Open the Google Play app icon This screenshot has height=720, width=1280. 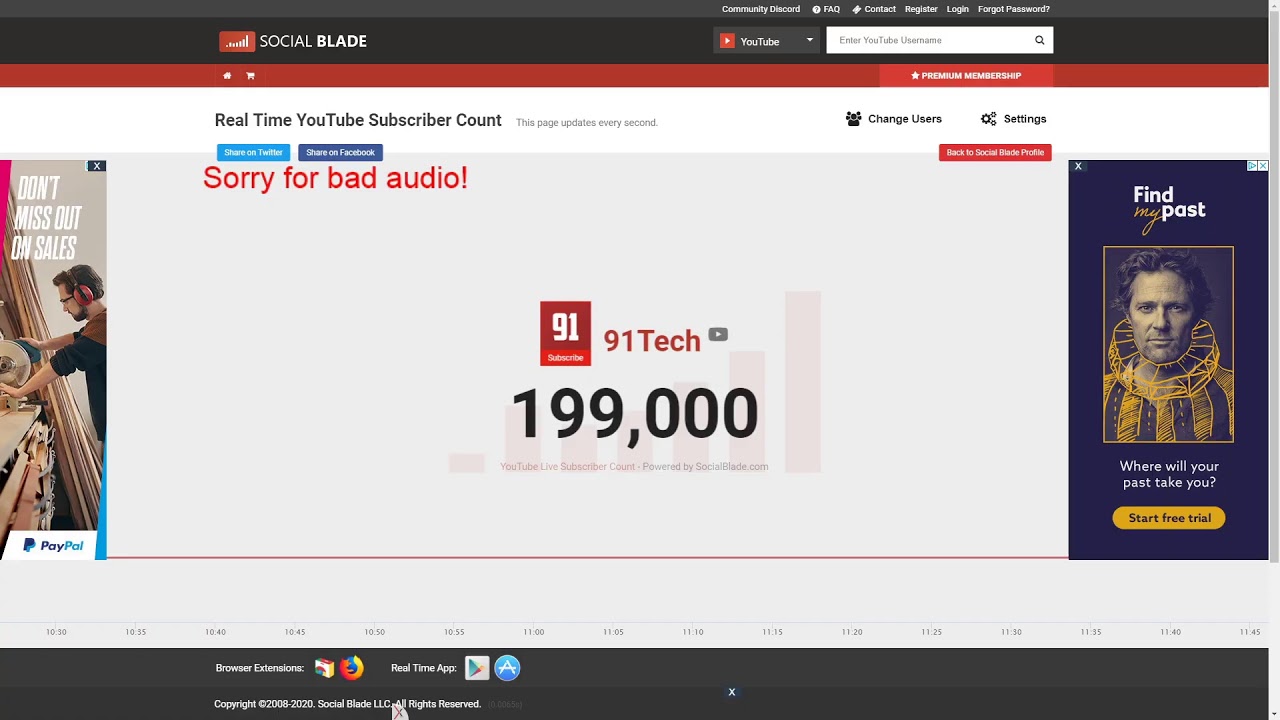pyautogui.click(x=477, y=668)
